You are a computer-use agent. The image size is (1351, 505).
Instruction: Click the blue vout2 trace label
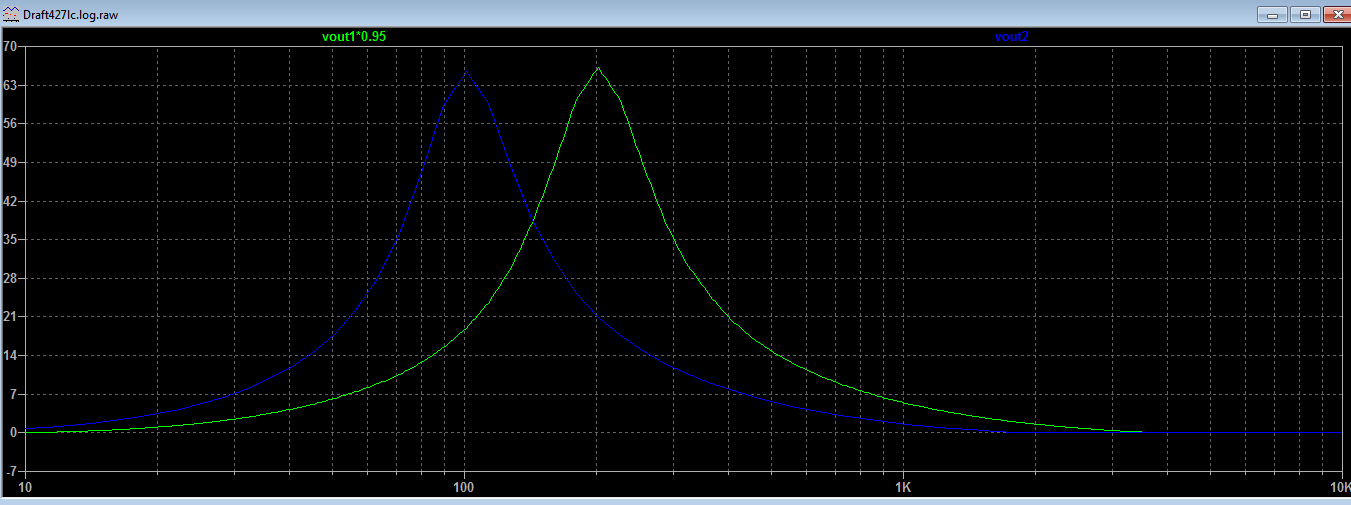pos(1011,37)
